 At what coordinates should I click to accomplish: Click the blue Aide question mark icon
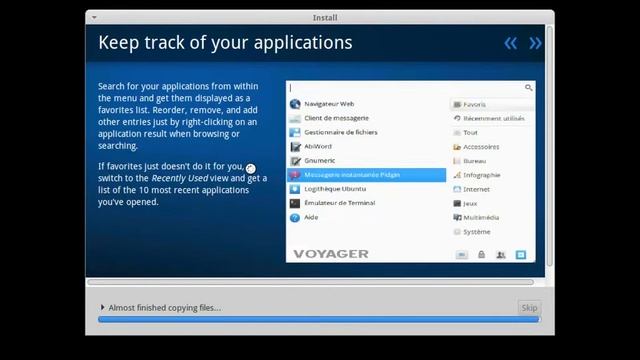(x=295, y=218)
